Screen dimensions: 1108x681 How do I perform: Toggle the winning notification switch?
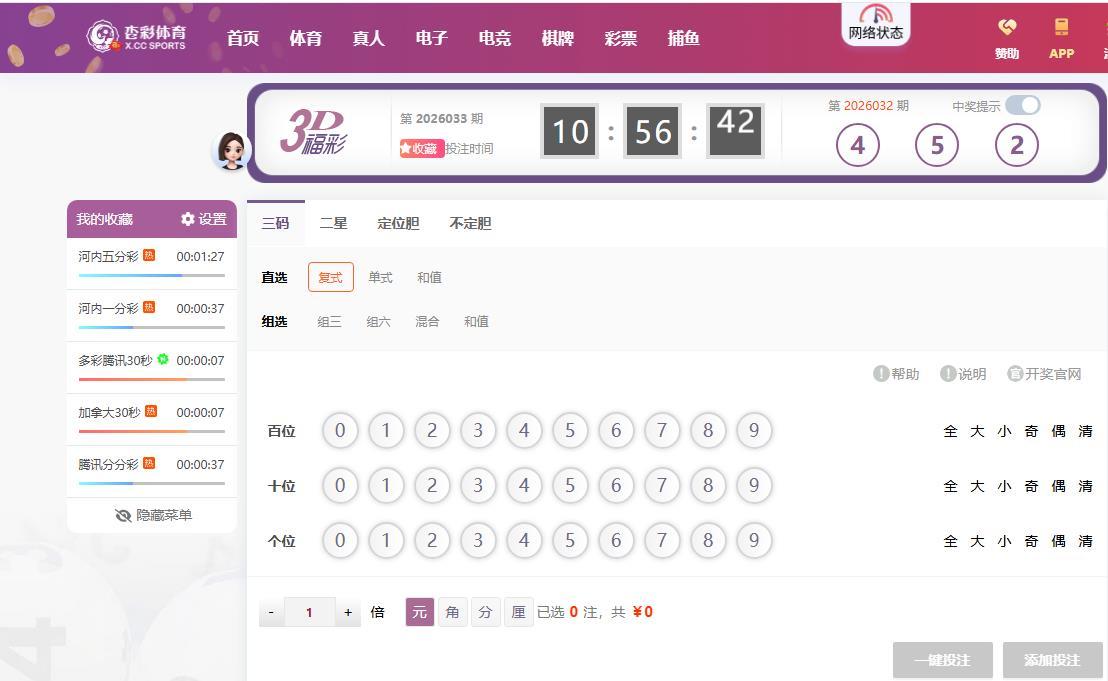click(x=1022, y=105)
